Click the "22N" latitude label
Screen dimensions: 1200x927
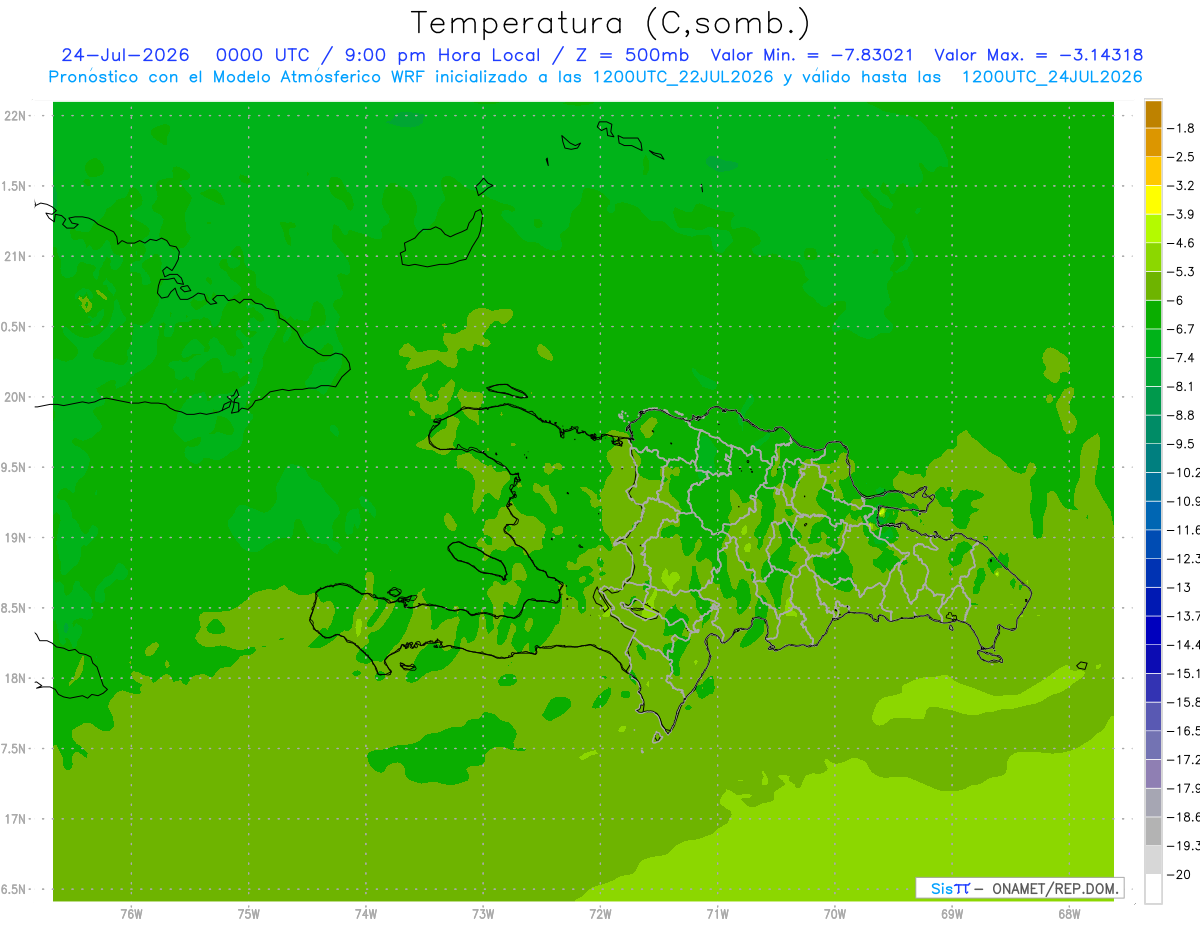coord(16,115)
